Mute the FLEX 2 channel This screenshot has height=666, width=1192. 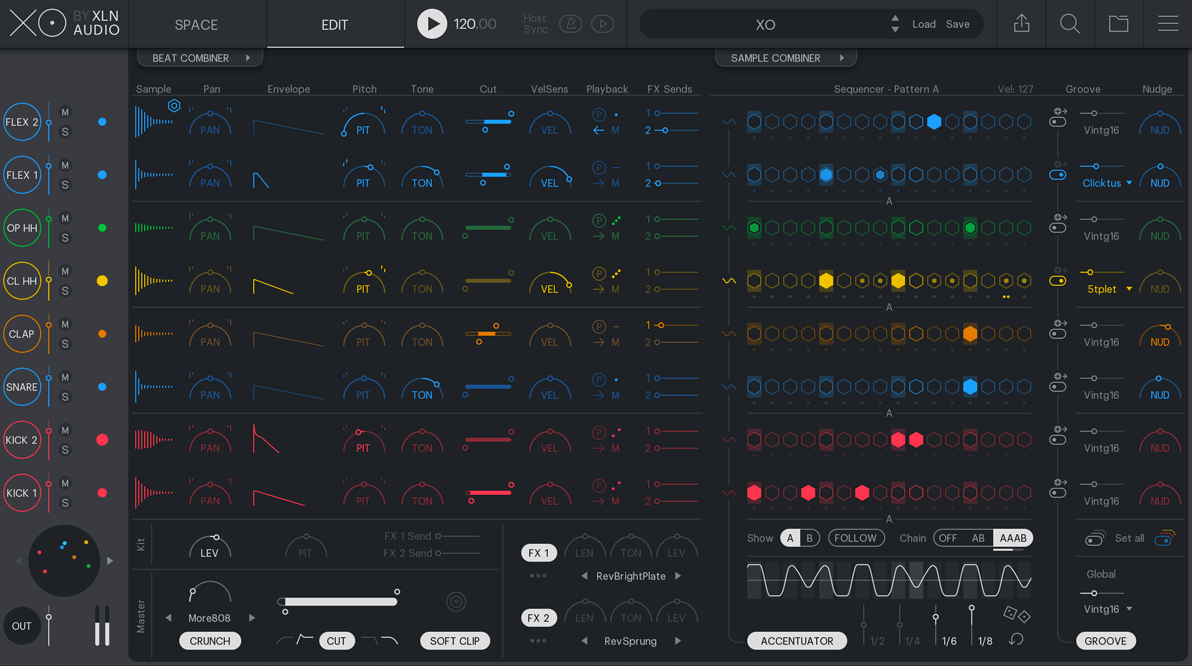[x=65, y=112]
